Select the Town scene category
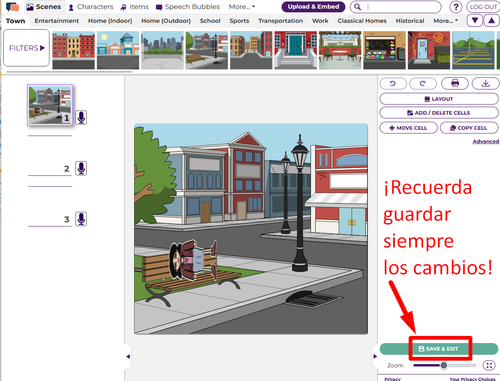 click(15, 21)
